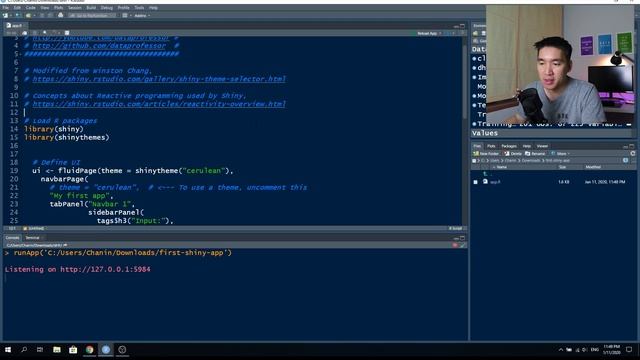This screenshot has width=640, height=360.
Task: Click the print icon in main toolbar
Action: coord(60,16)
